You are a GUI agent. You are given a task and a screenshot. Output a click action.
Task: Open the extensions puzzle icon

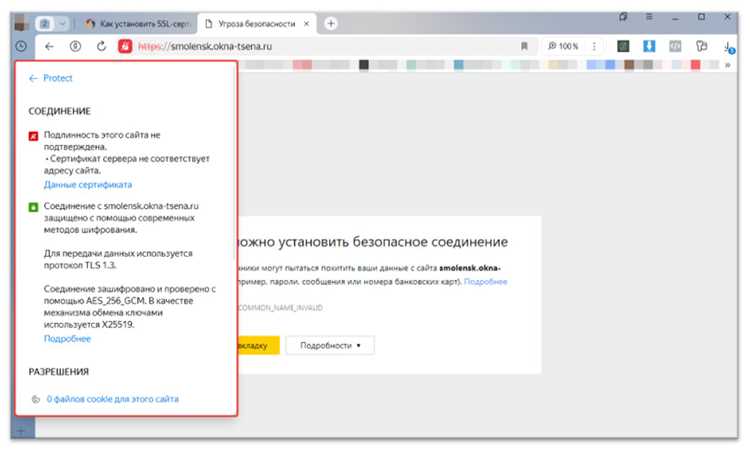(701, 46)
